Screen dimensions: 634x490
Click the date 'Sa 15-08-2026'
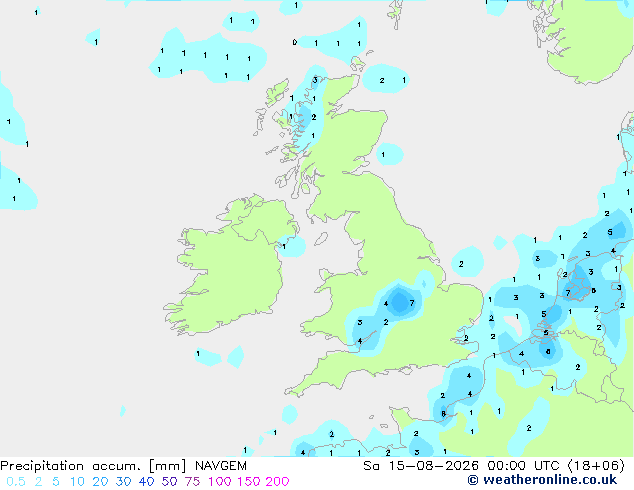point(421,466)
